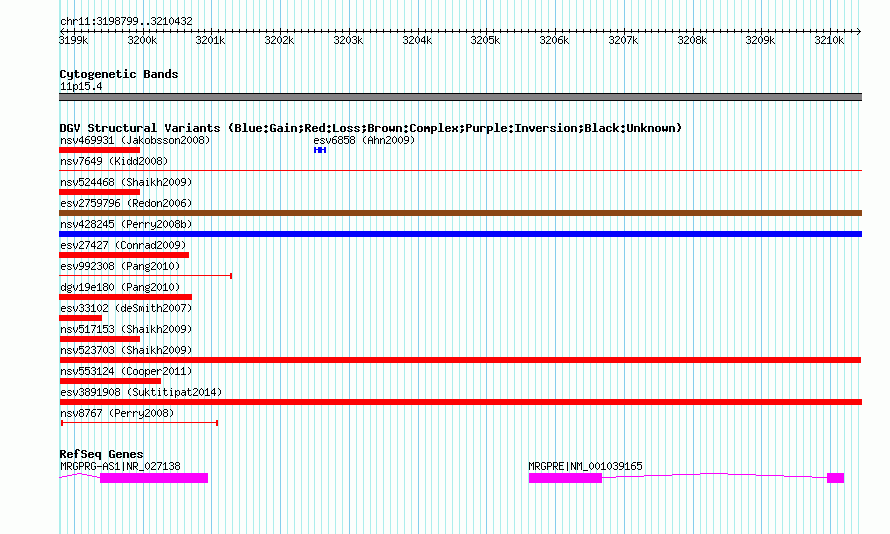Click the 3200k ruler position
Screen dimensions: 890x534
pyautogui.click(x=142, y=40)
